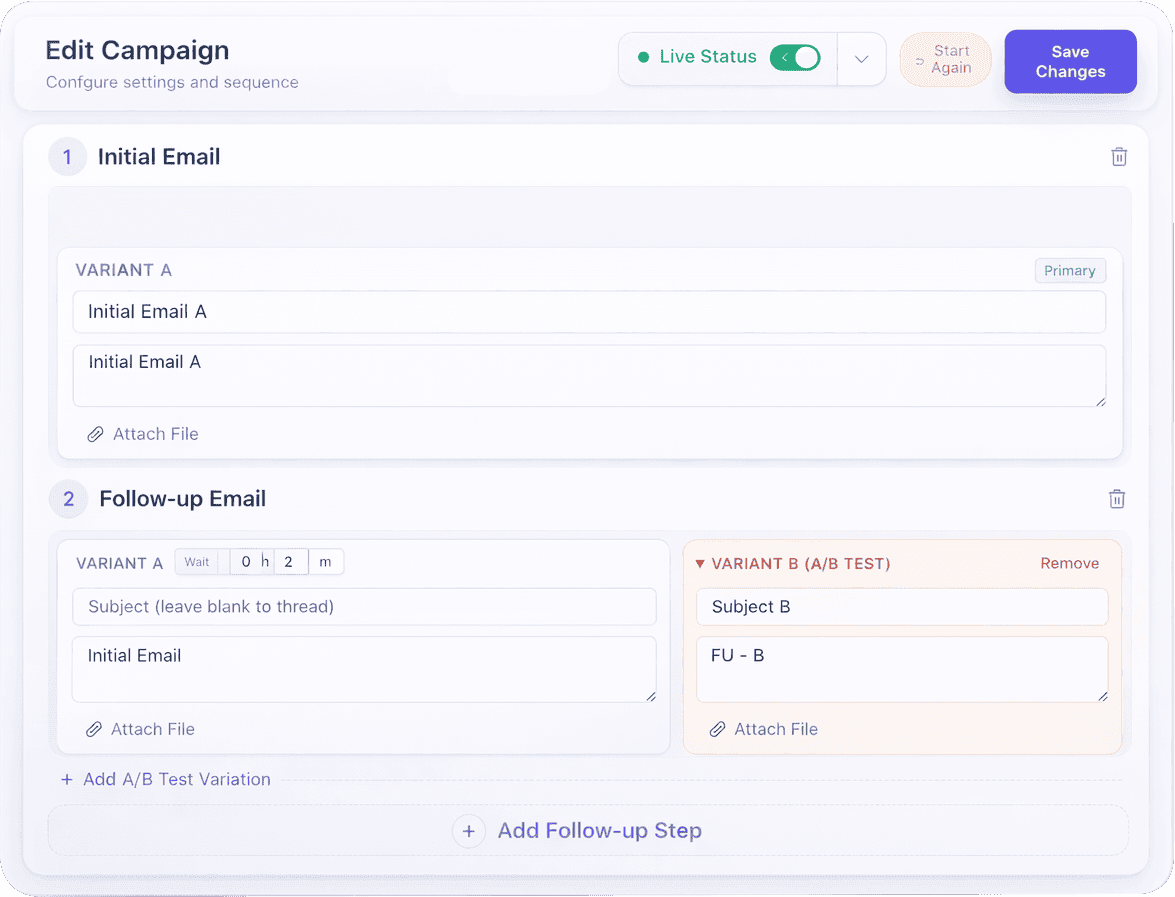Click the Primary badge on Variant A
Screen dimensions: 1175x897
pos(1070,270)
